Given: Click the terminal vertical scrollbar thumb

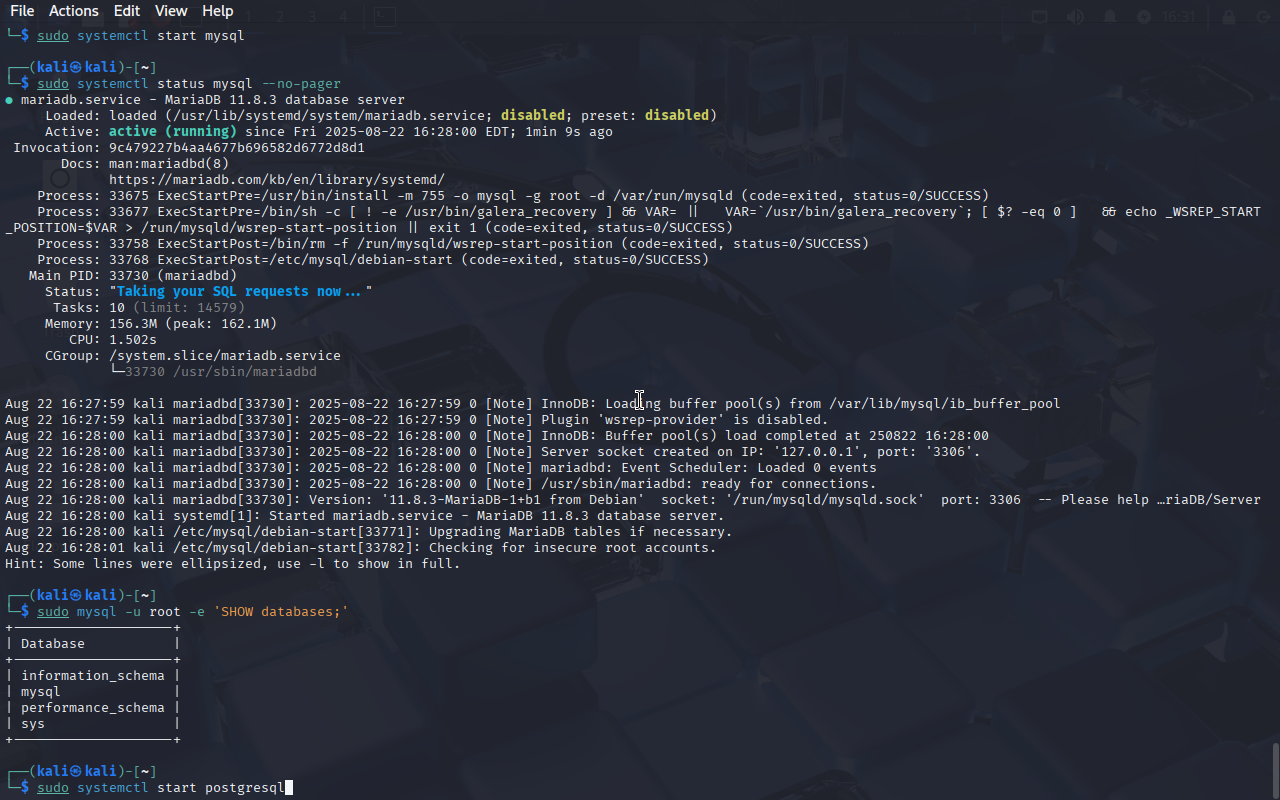Looking at the screenshot, I should click(1275, 770).
